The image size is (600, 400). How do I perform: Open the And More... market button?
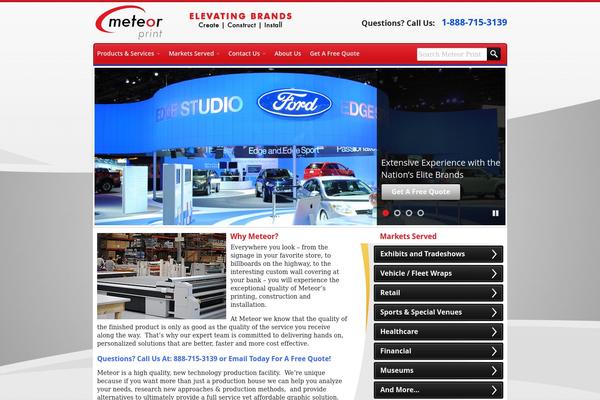[x=438, y=390]
